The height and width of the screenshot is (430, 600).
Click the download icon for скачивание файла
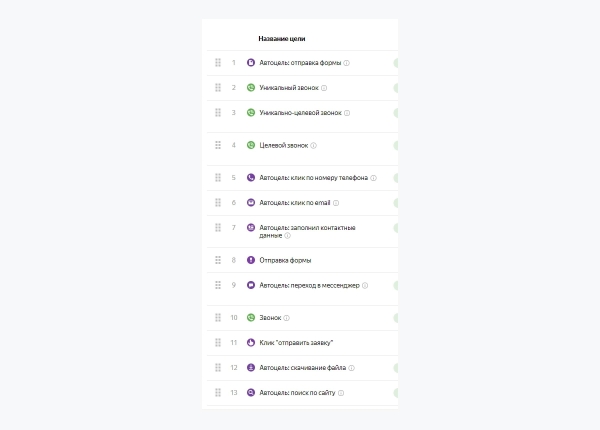tap(251, 368)
